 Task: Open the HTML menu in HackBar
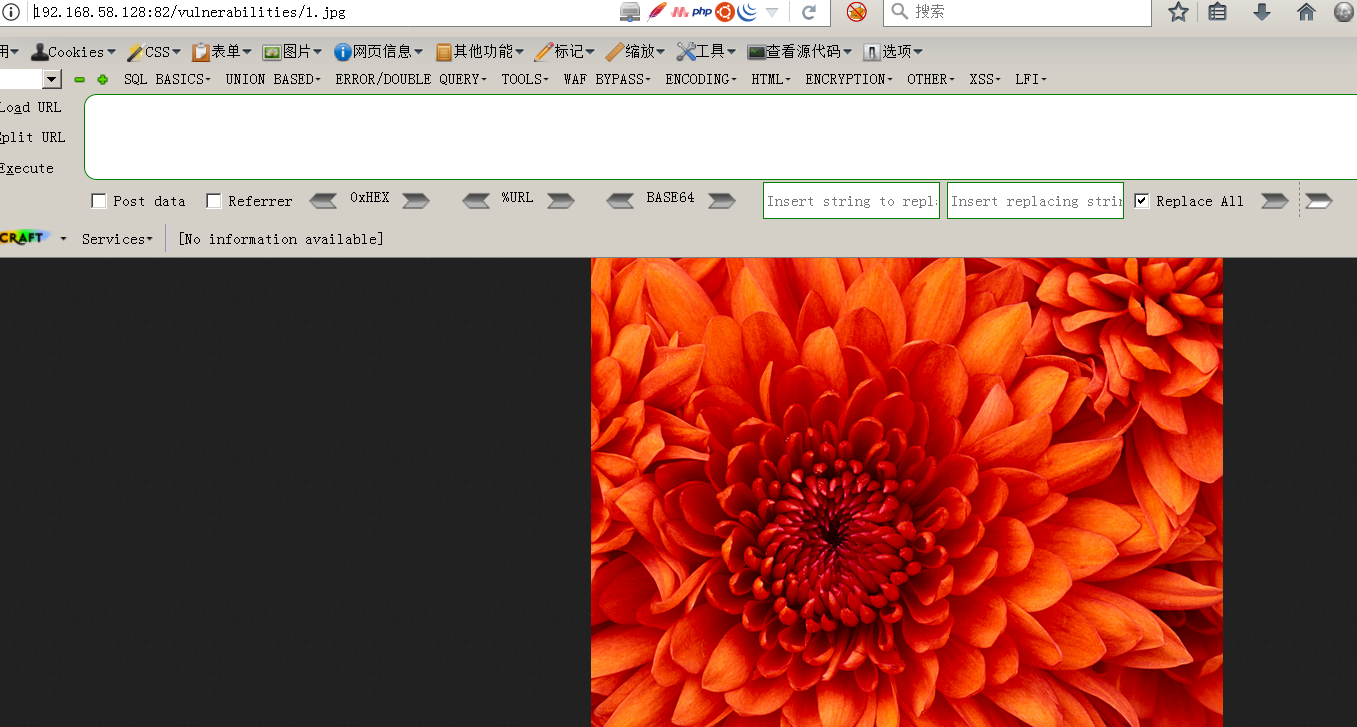tap(771, 79)
